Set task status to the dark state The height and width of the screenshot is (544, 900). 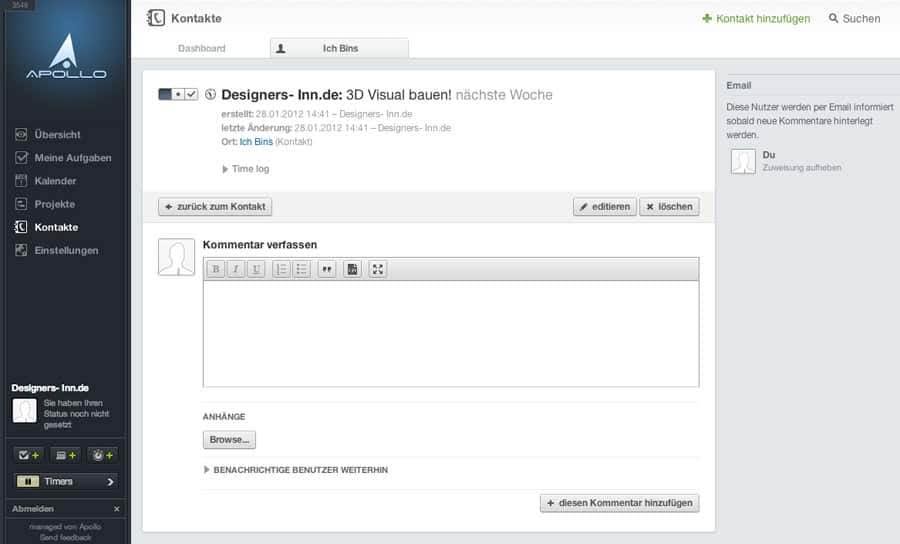point(165,94)
